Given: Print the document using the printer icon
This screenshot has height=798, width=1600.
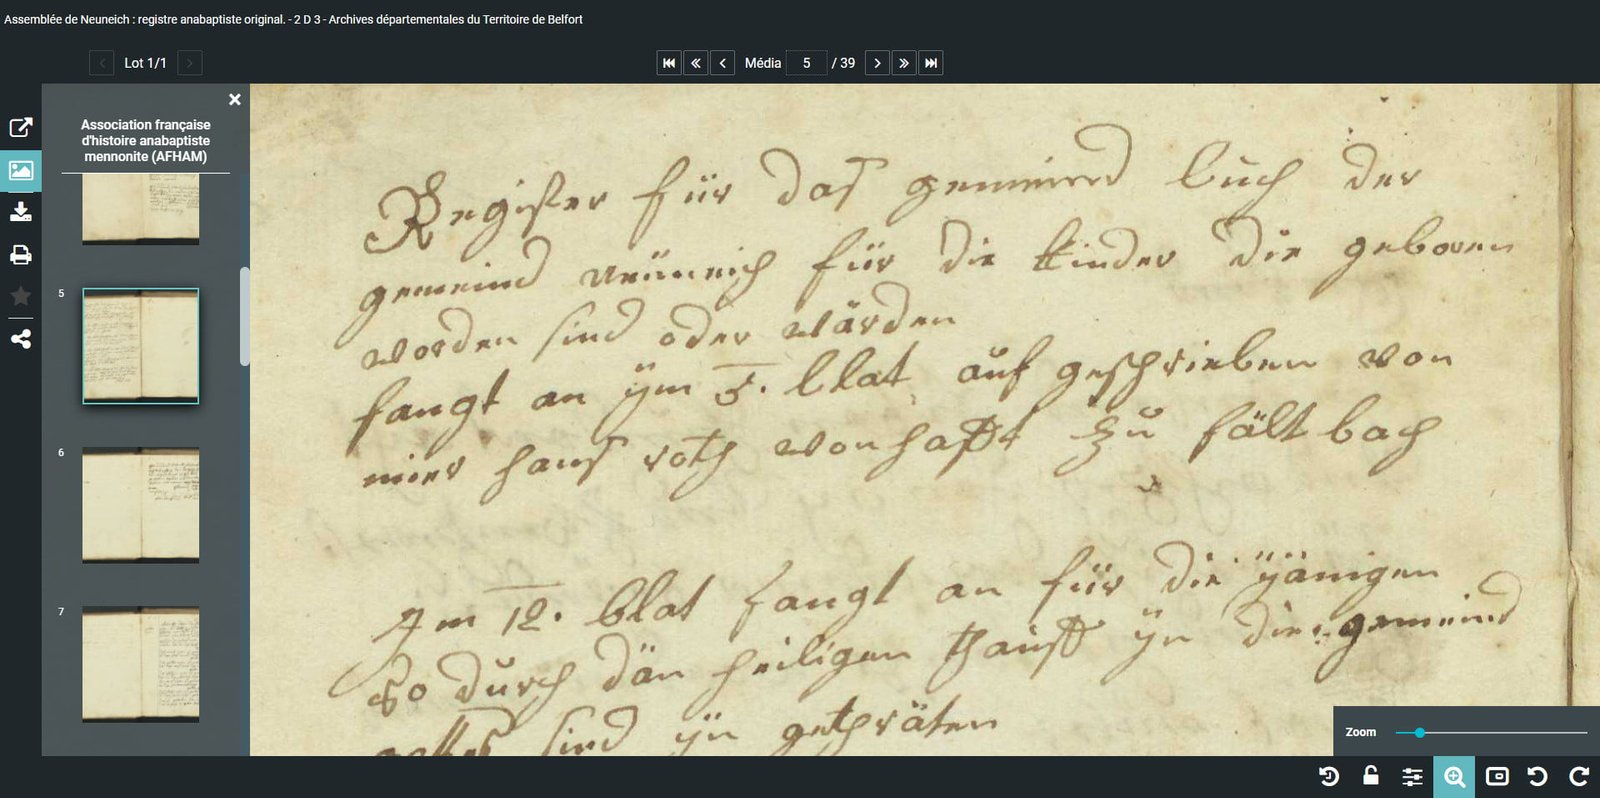Looking at the screenshot, I should pos(20,255).
